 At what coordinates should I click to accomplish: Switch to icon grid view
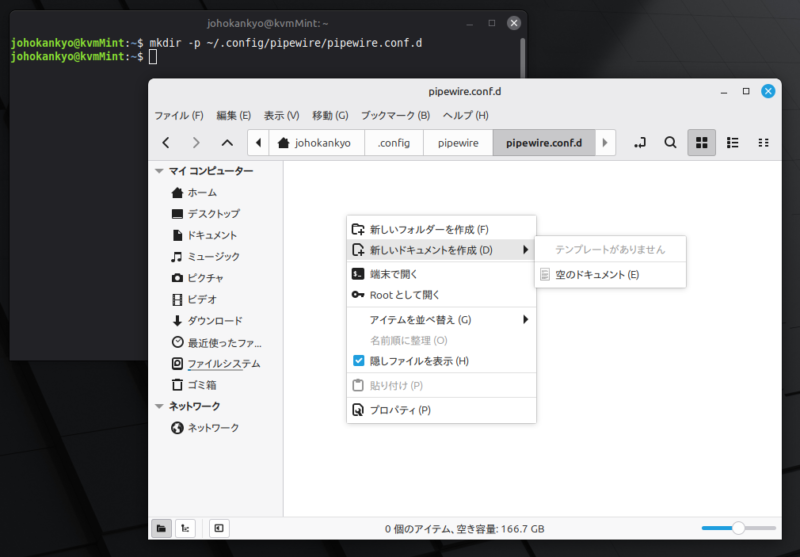coord(702,143)
